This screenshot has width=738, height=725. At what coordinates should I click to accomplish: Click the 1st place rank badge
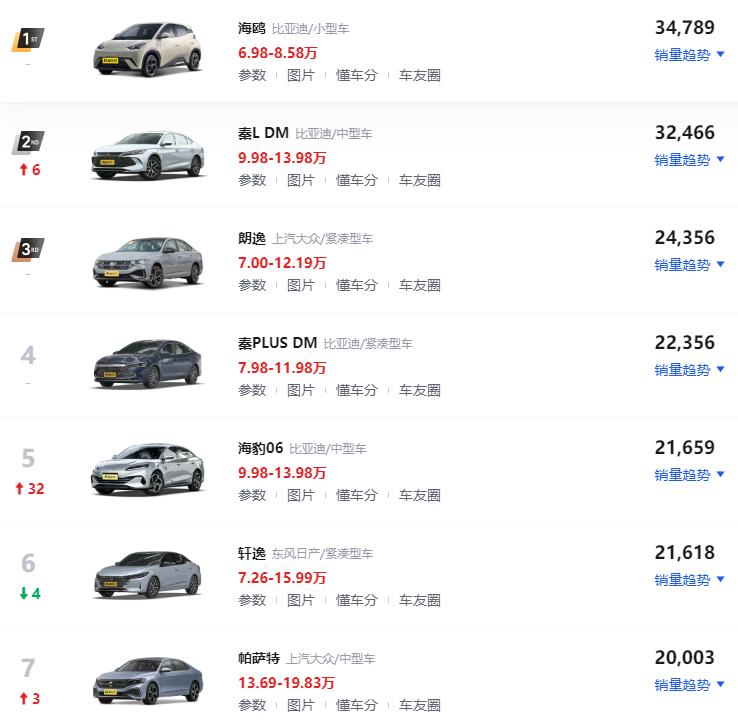click(28, 40)
